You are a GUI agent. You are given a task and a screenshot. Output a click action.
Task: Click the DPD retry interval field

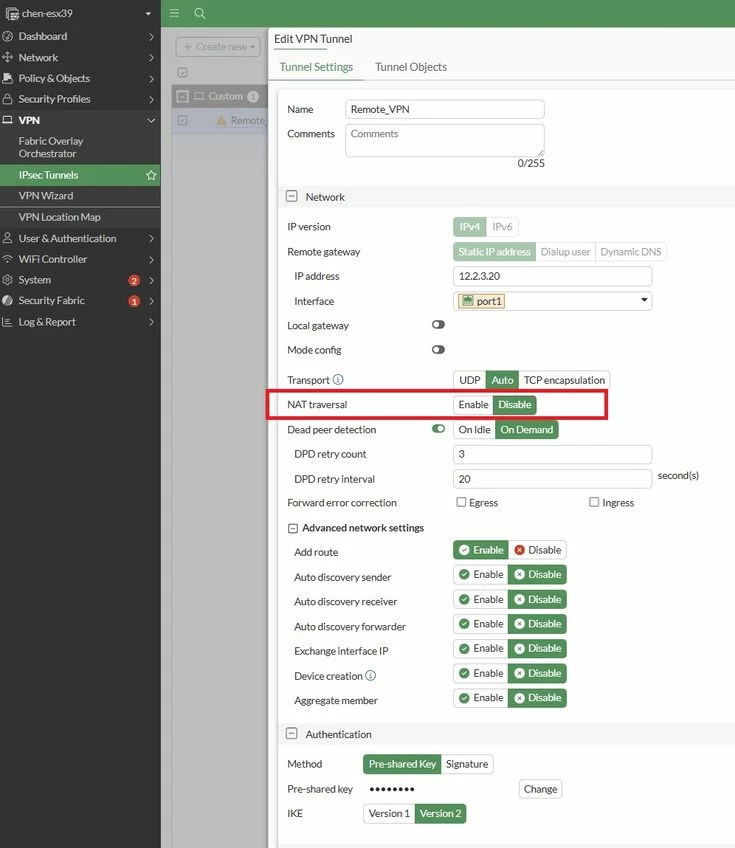[552, 479]
